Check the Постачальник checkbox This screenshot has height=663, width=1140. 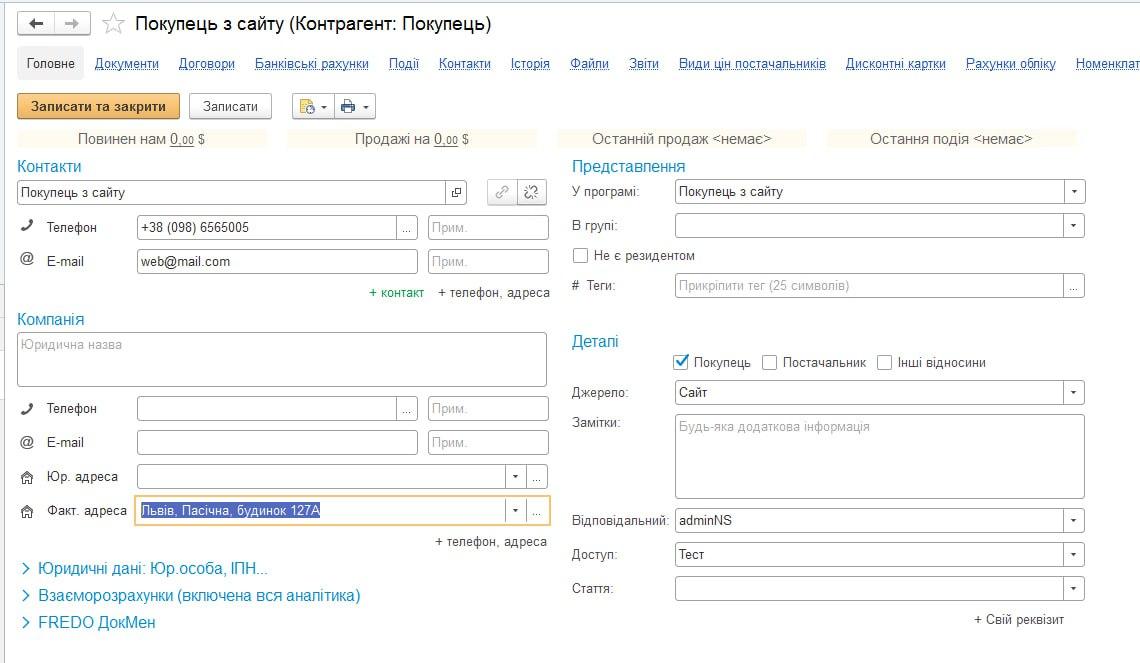(769, 362)
